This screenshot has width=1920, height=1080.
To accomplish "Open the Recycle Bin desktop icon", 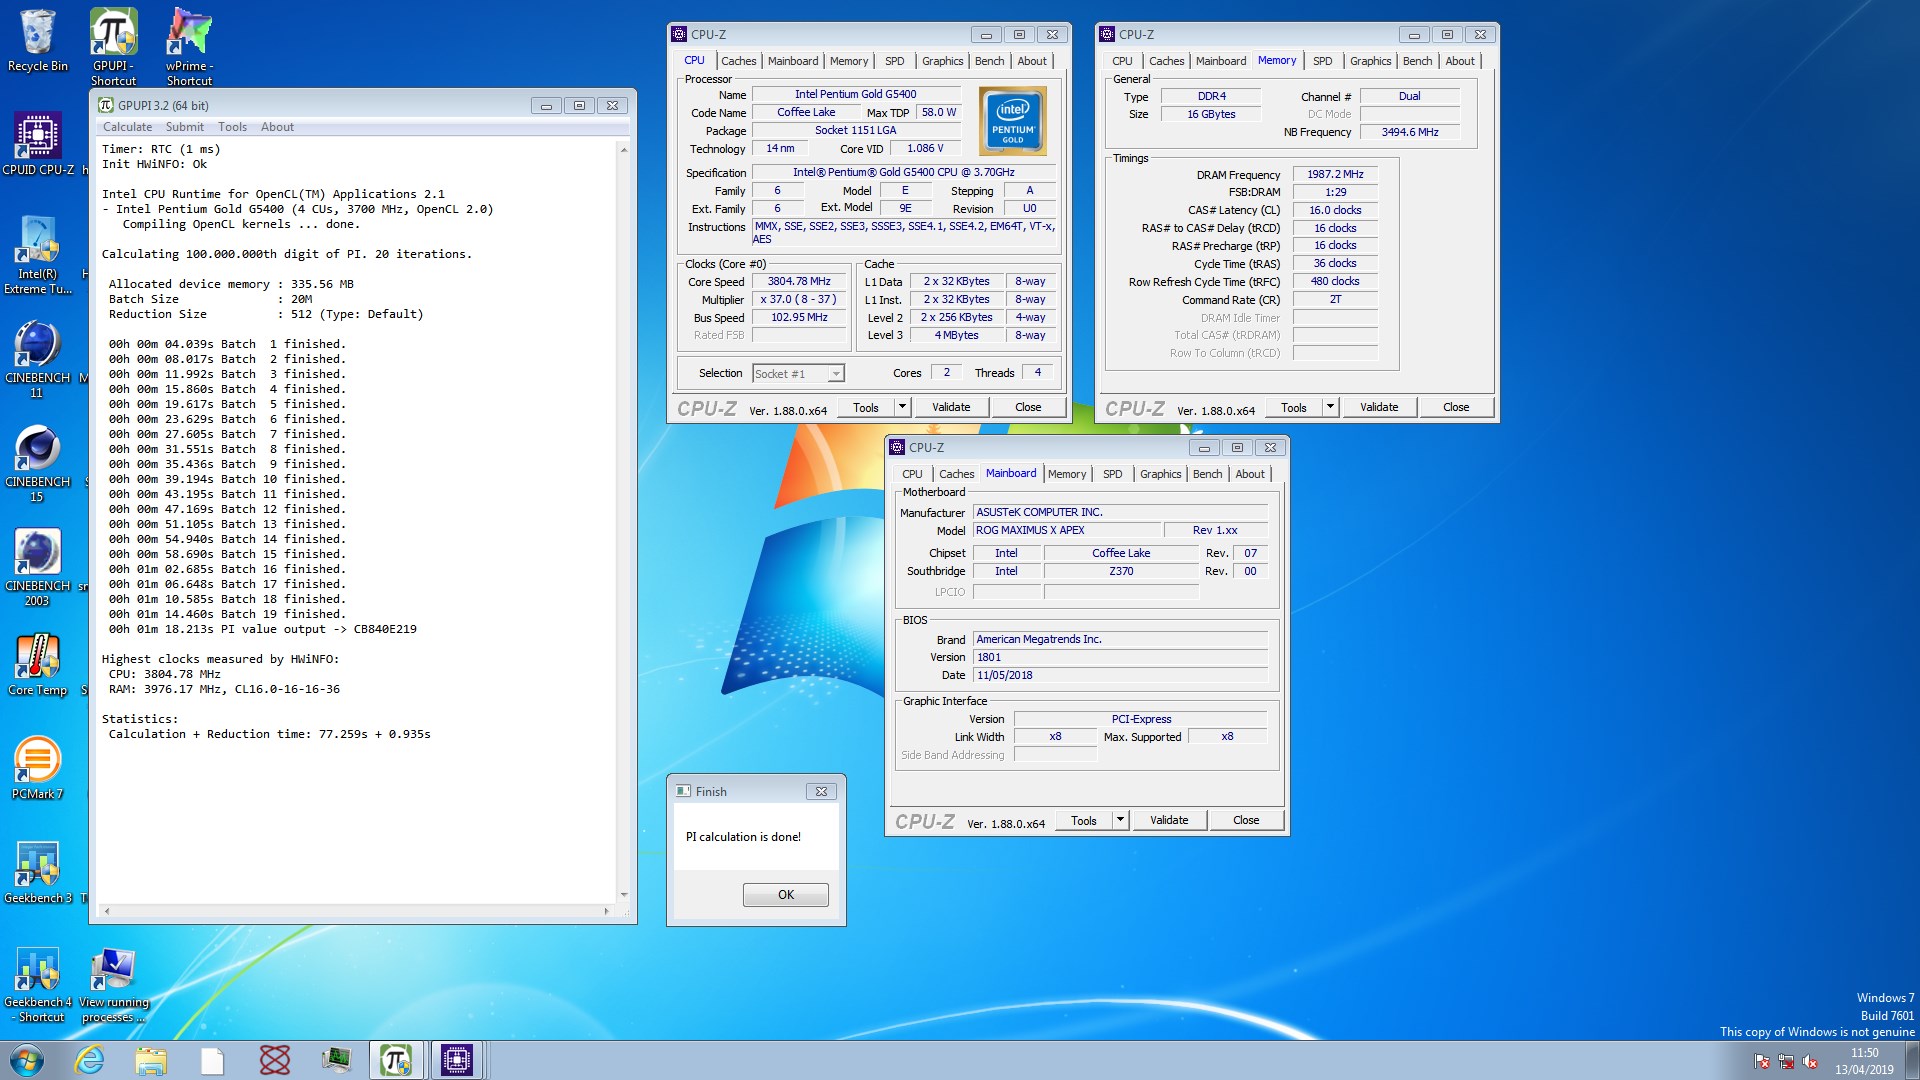I will coord(38,42).
